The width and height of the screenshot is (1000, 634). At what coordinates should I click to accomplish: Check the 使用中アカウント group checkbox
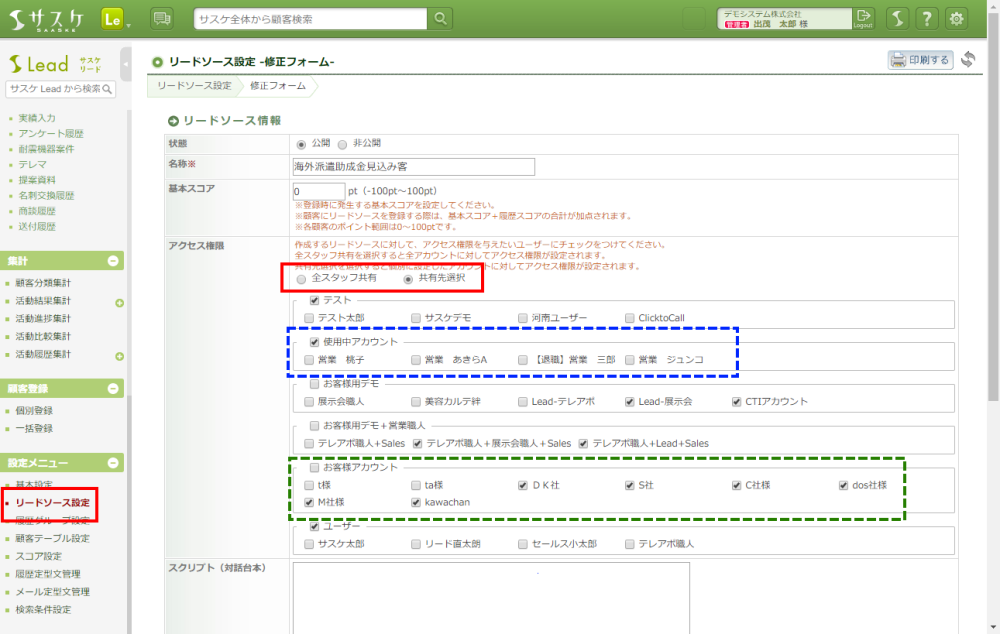(x=315, y=342)
